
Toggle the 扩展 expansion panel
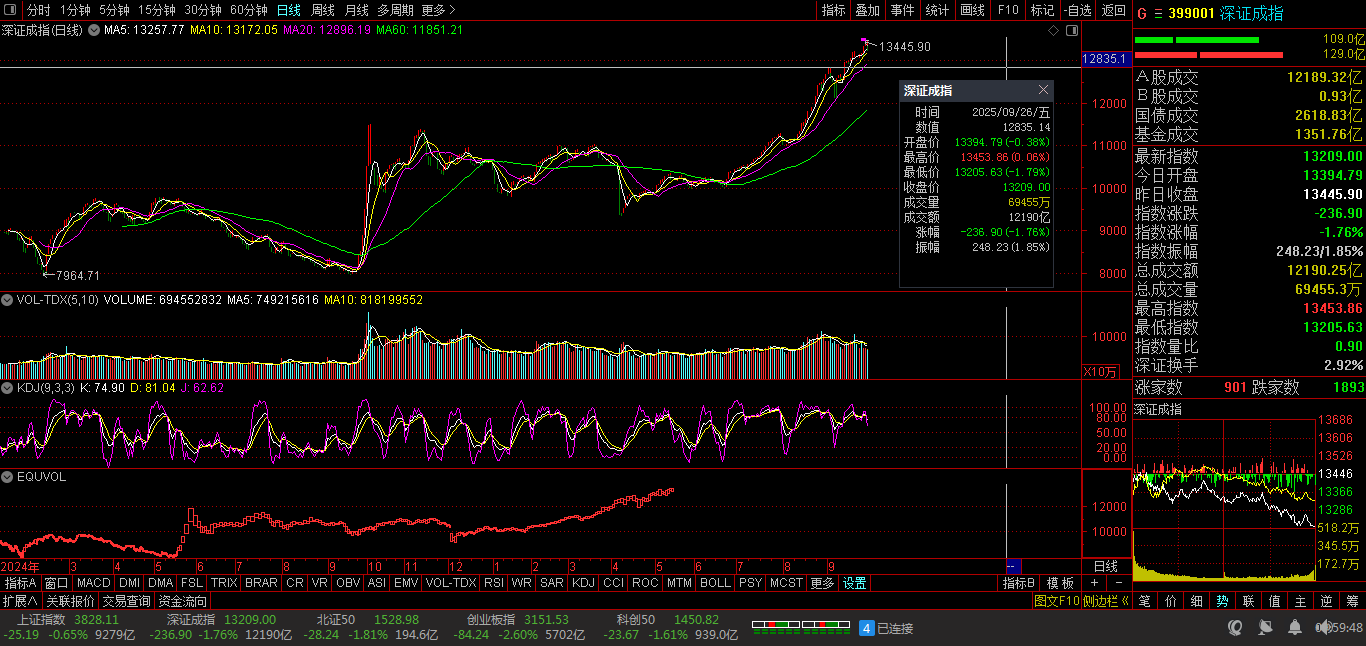[x=20, y=601]
